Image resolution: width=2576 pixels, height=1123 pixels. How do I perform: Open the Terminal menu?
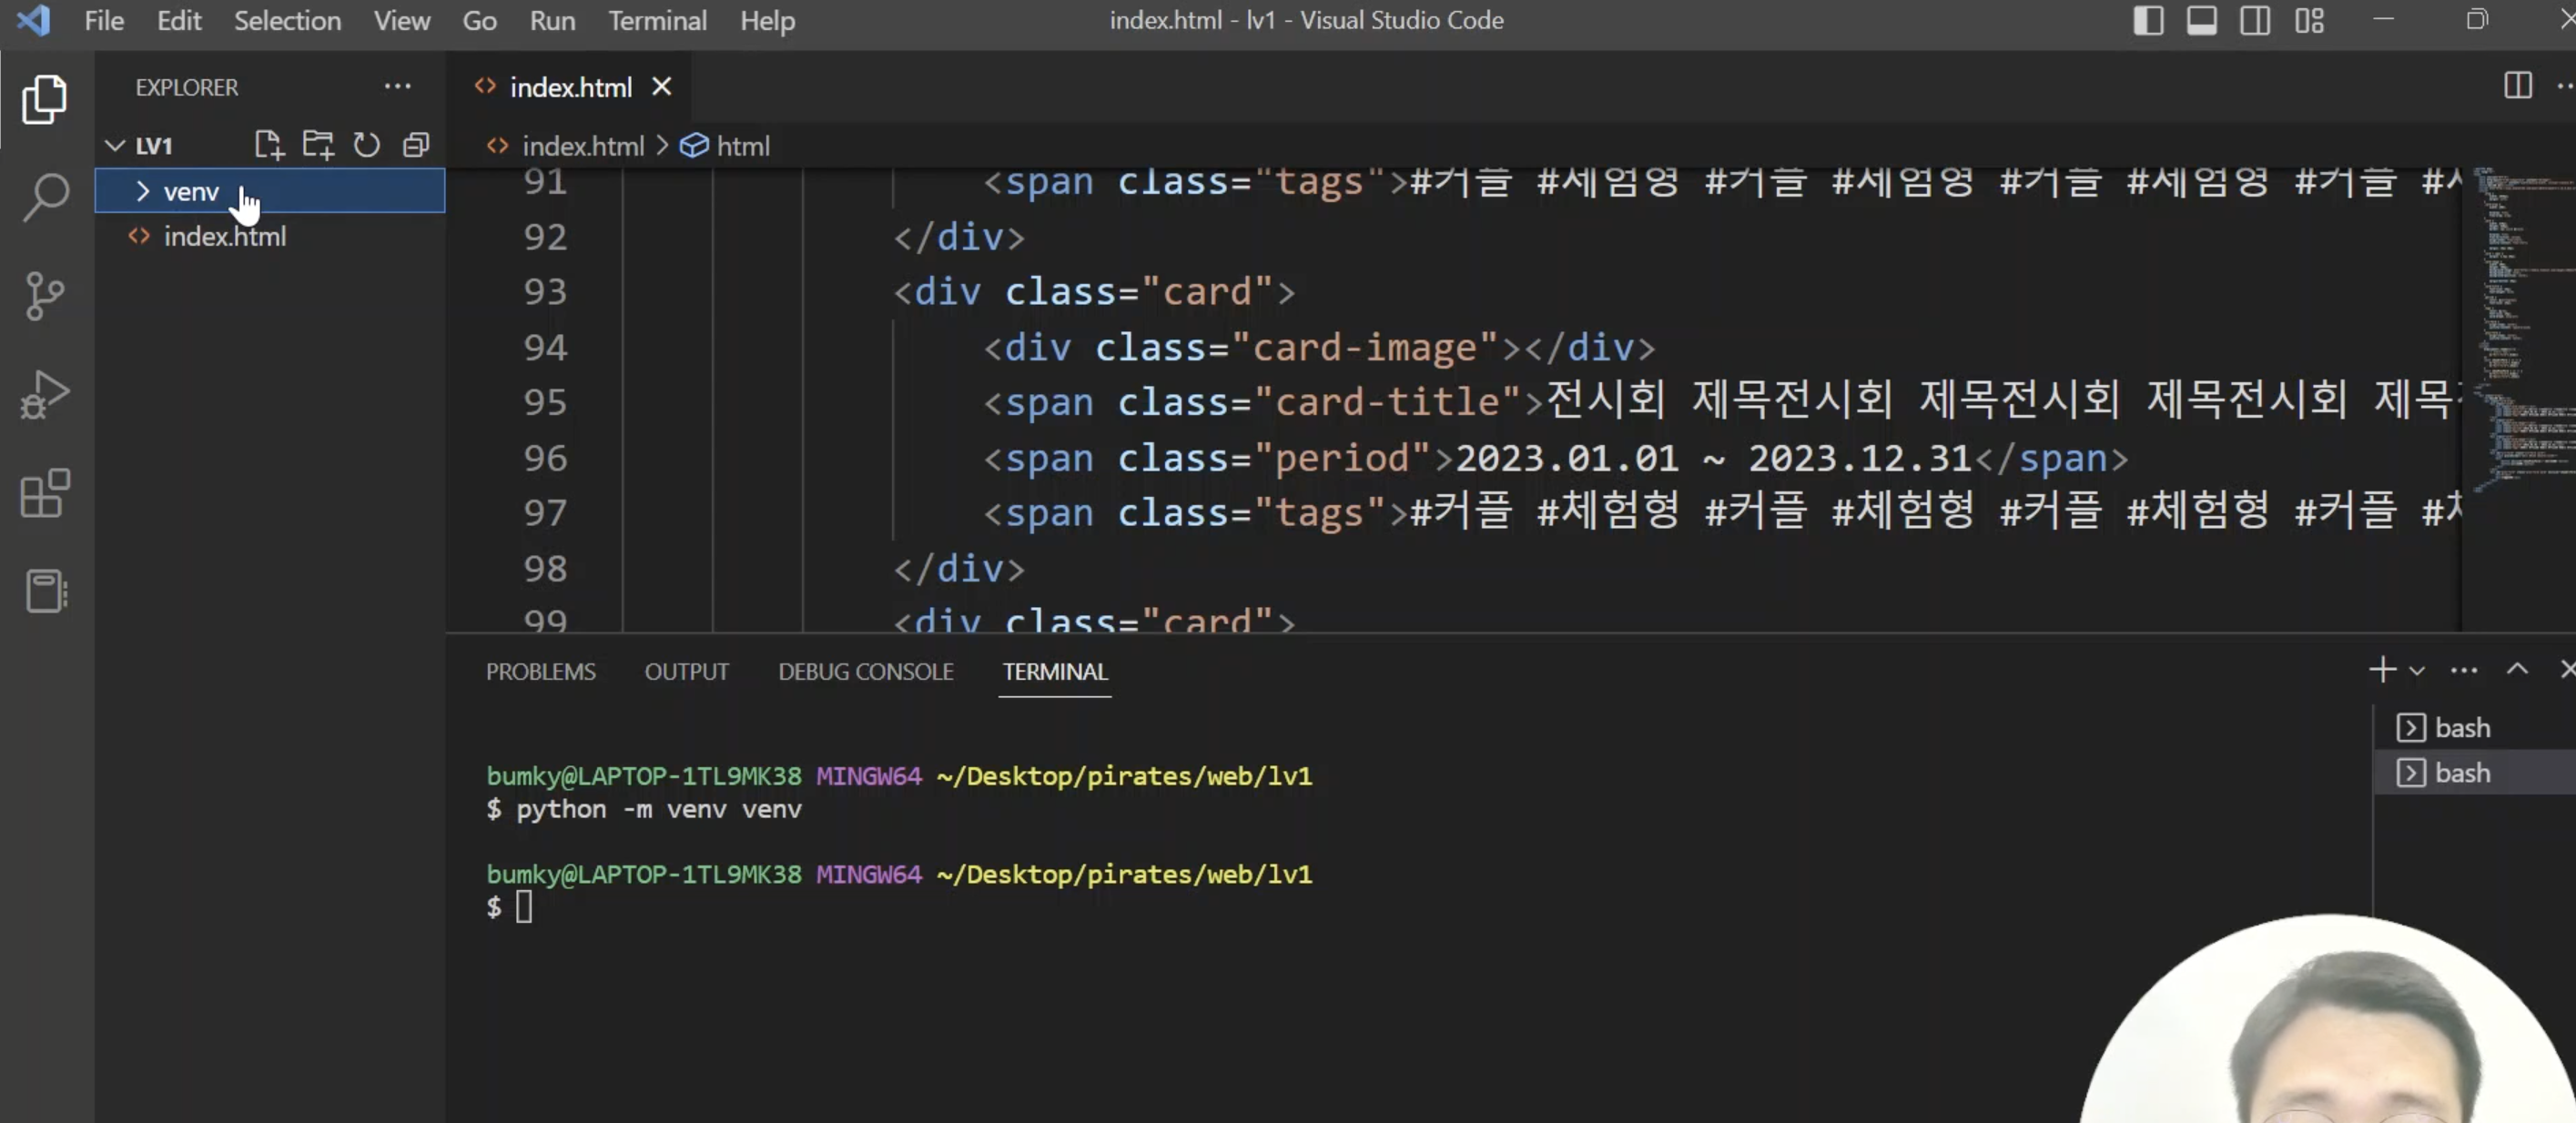(657, 20)
